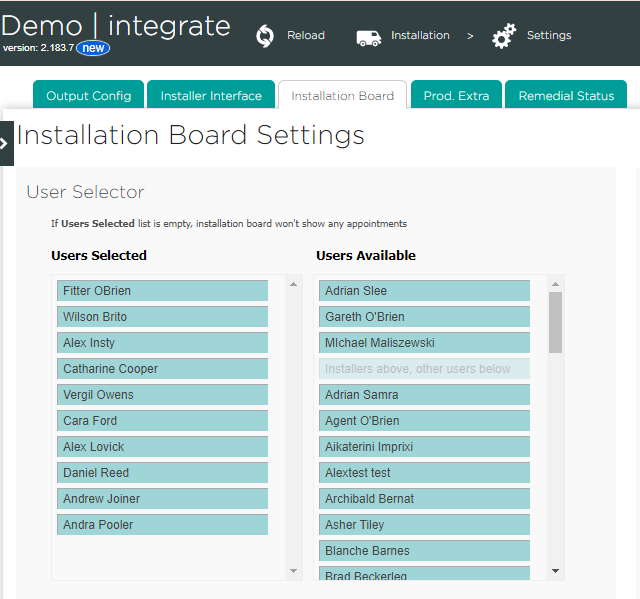Click the blue 'new' version badge
Screen dimensions: 640x599
[93, 48]
